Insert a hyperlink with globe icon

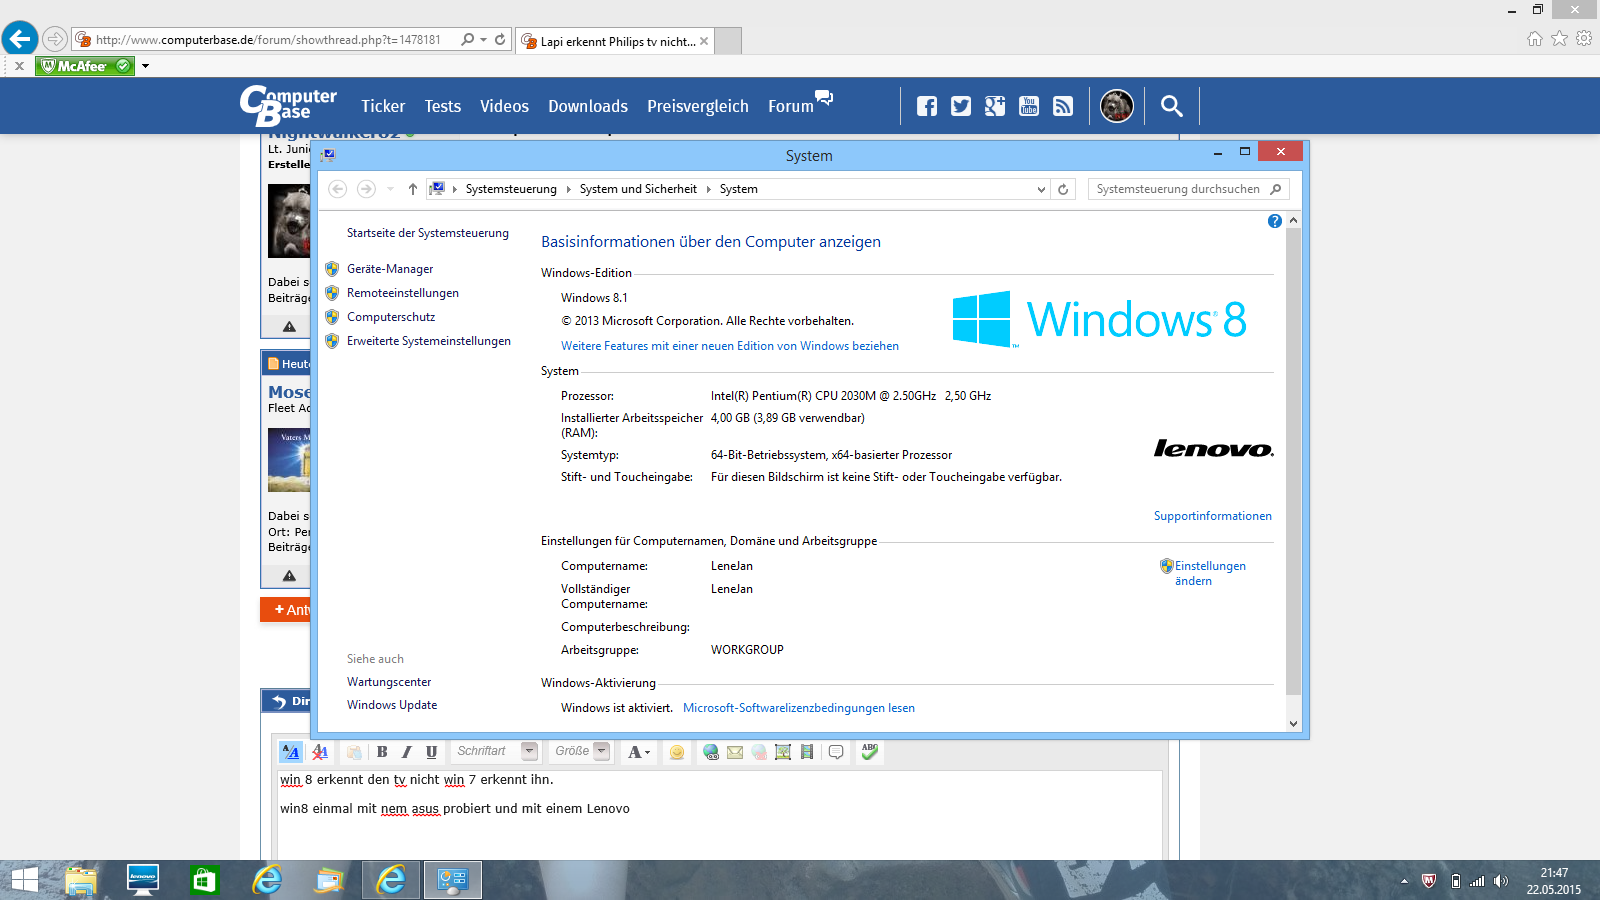[x=711, y=752]
